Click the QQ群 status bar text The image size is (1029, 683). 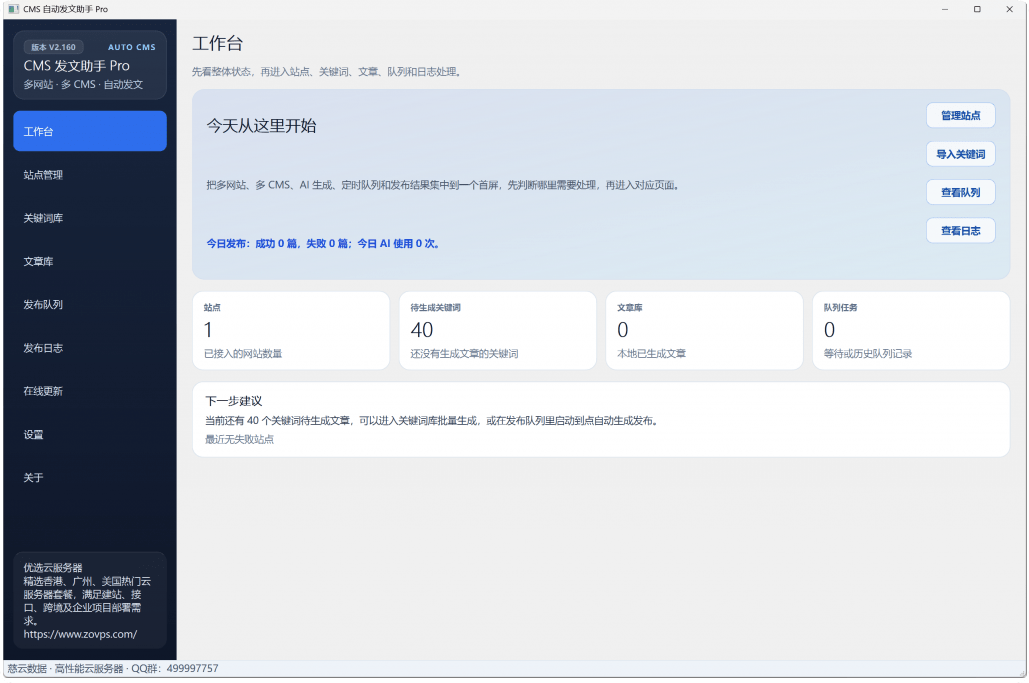pyautogui.click(x=175, y=669)
